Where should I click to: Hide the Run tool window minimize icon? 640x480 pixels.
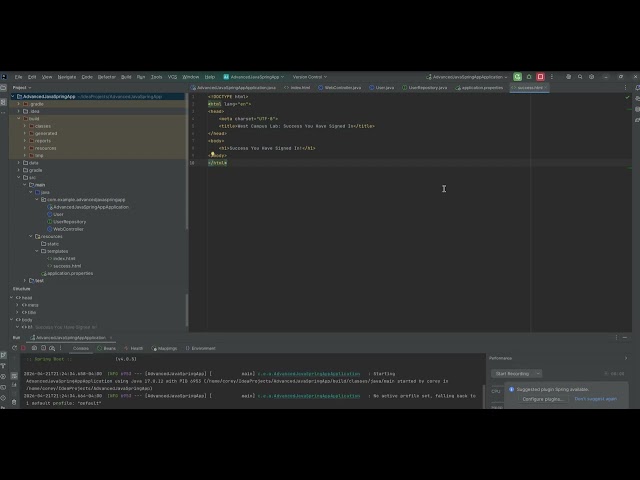[x=625, y=338]
